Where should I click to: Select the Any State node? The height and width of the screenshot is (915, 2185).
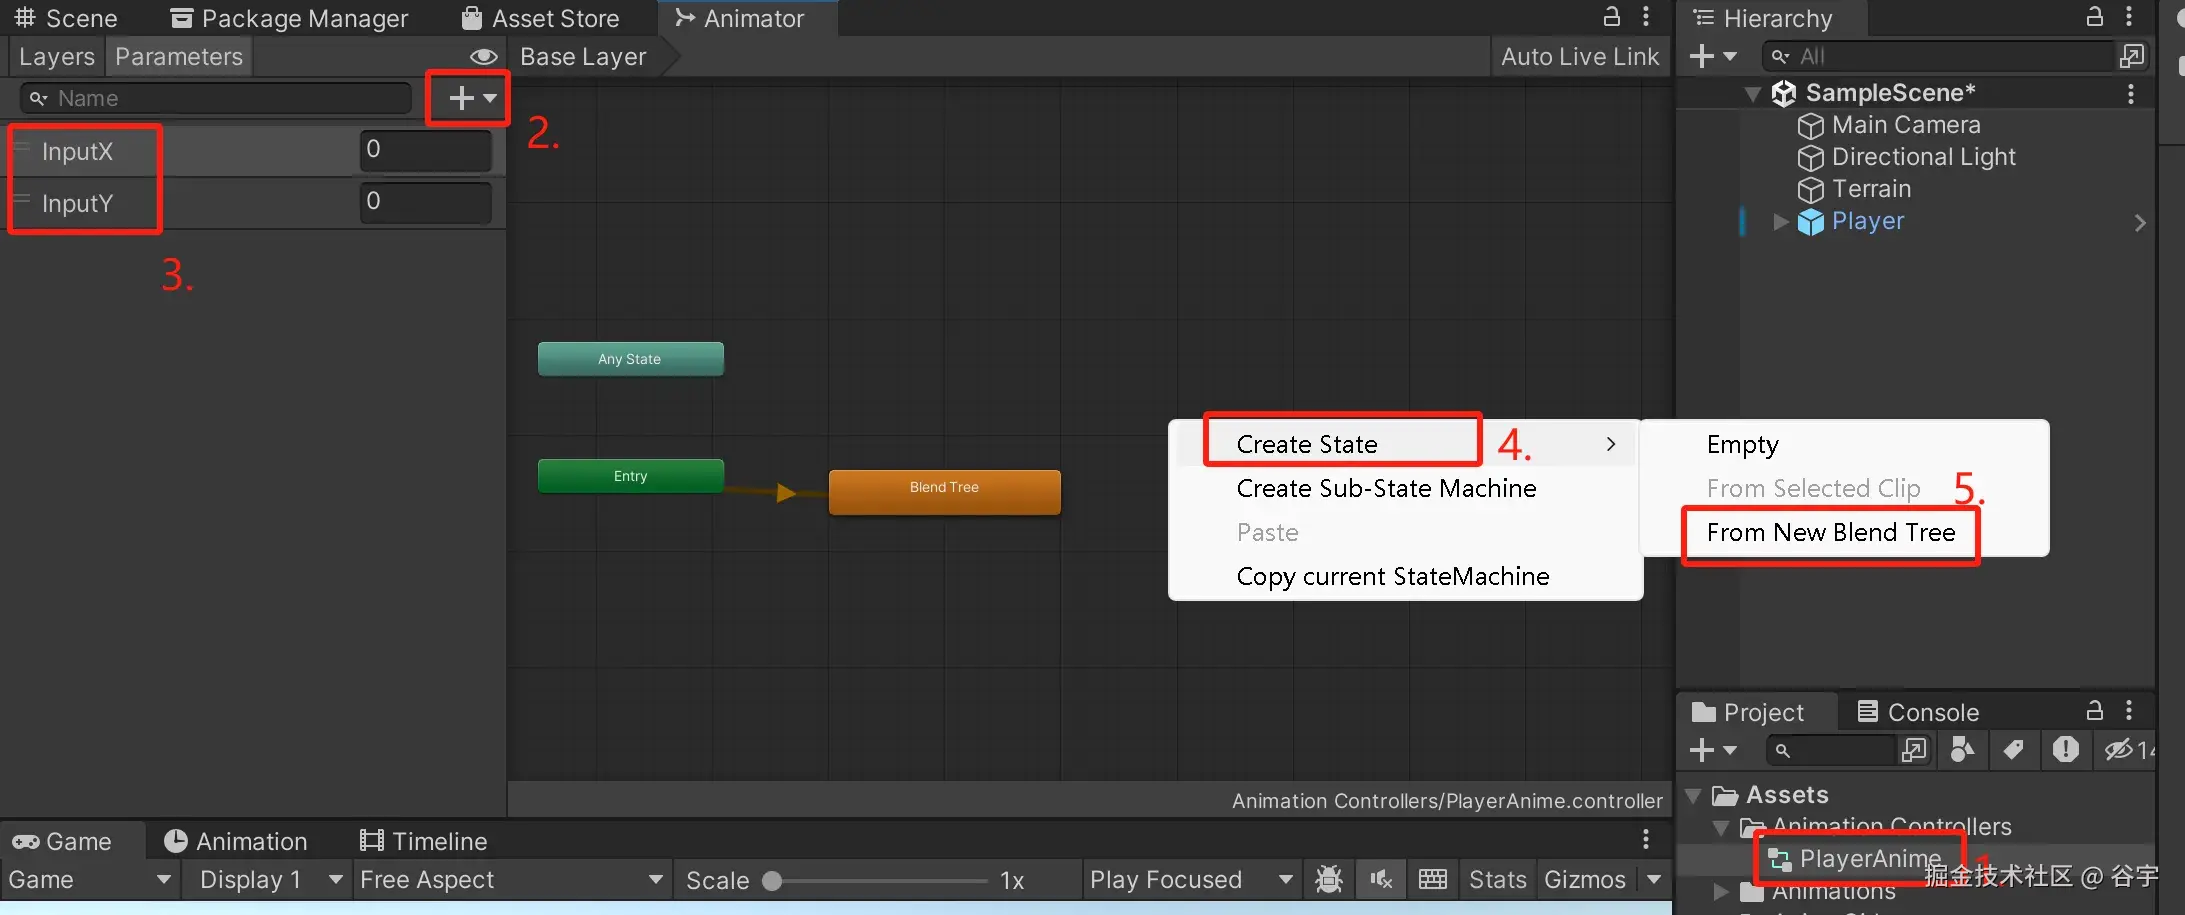(630, 359)
